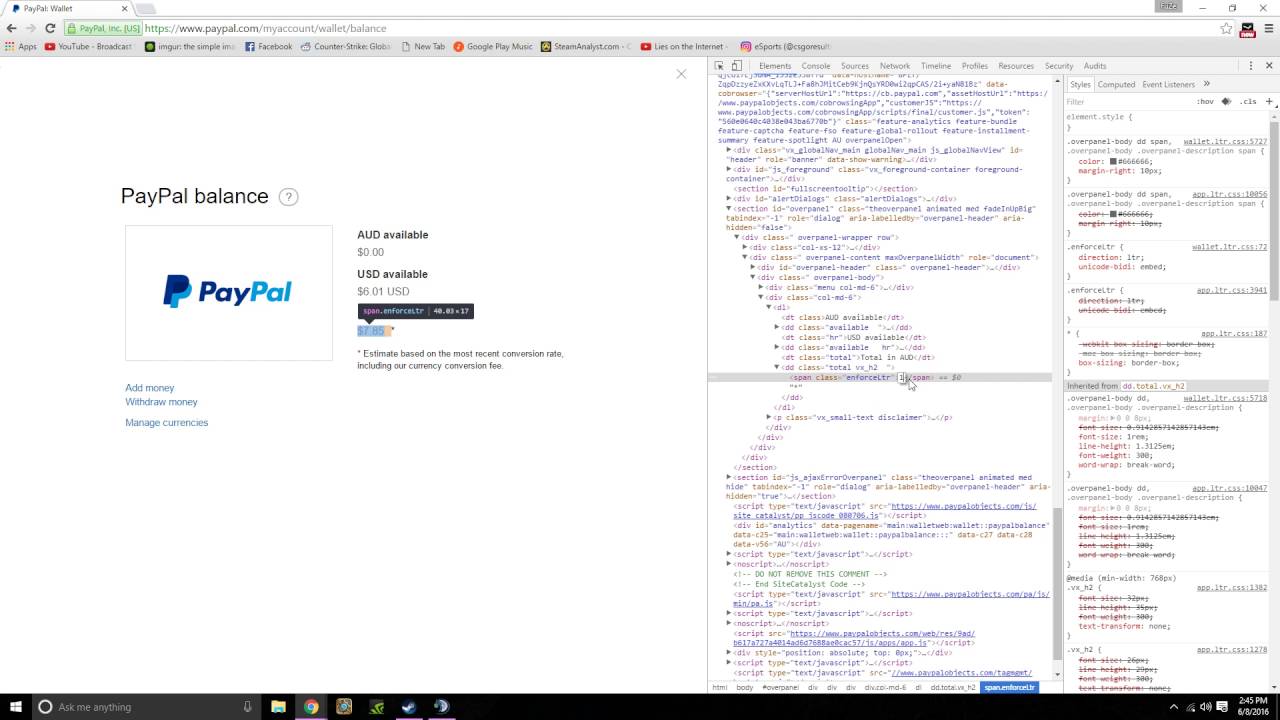Expand the overpanel-header div node
The width and height of the screenshot is (1280, 720).
tap(753, 268)
